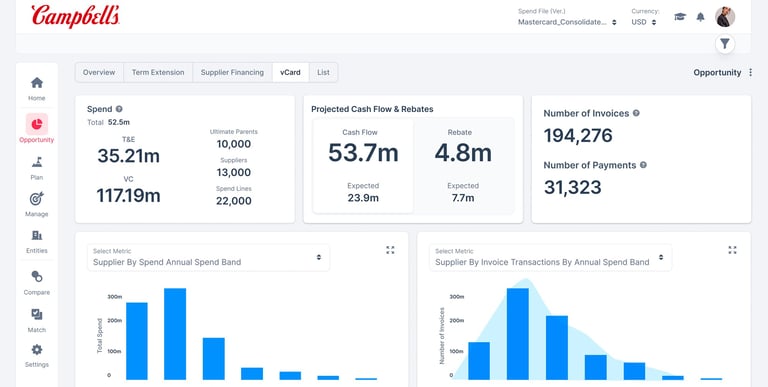Open Supplier By Invoice Transactions metric selector
This screenshot has width=768, height=387.
tap(551, 258)
